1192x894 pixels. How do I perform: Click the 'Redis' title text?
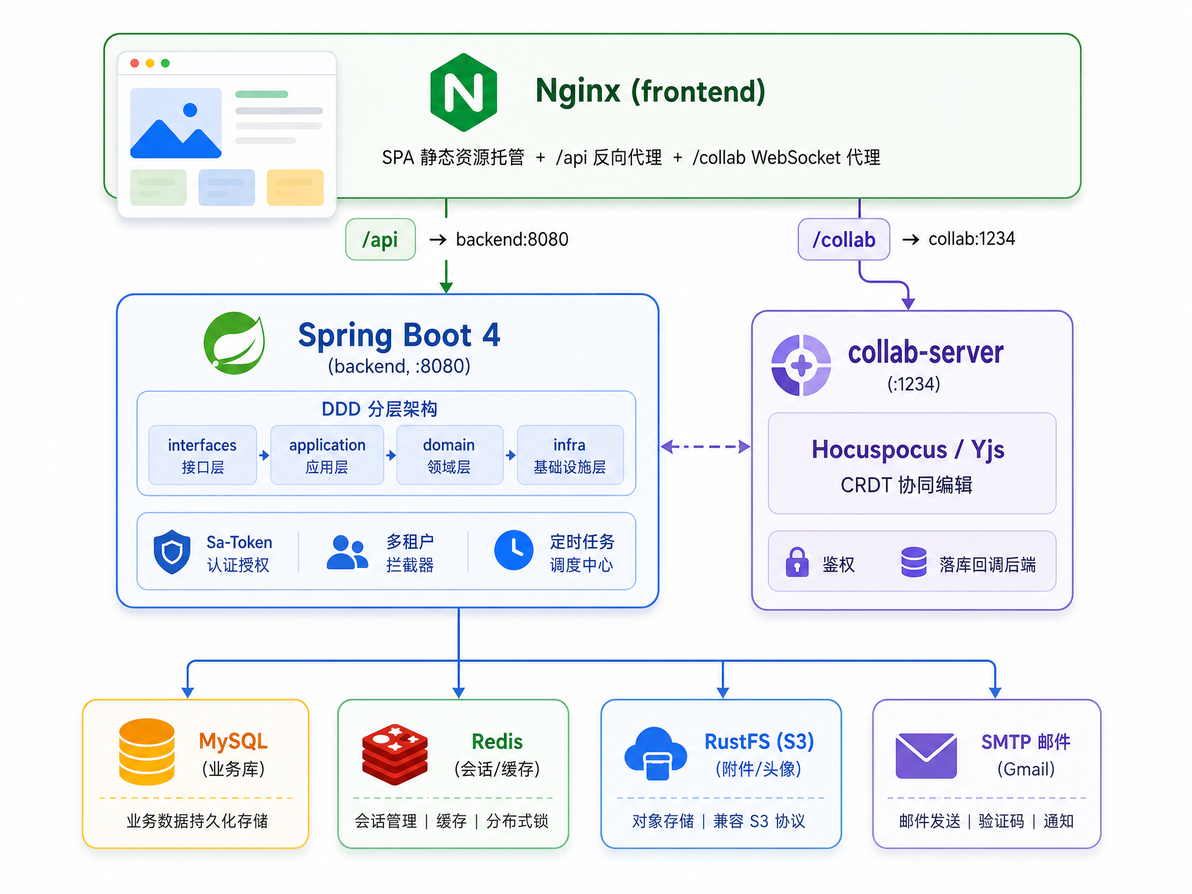[497, 741]
